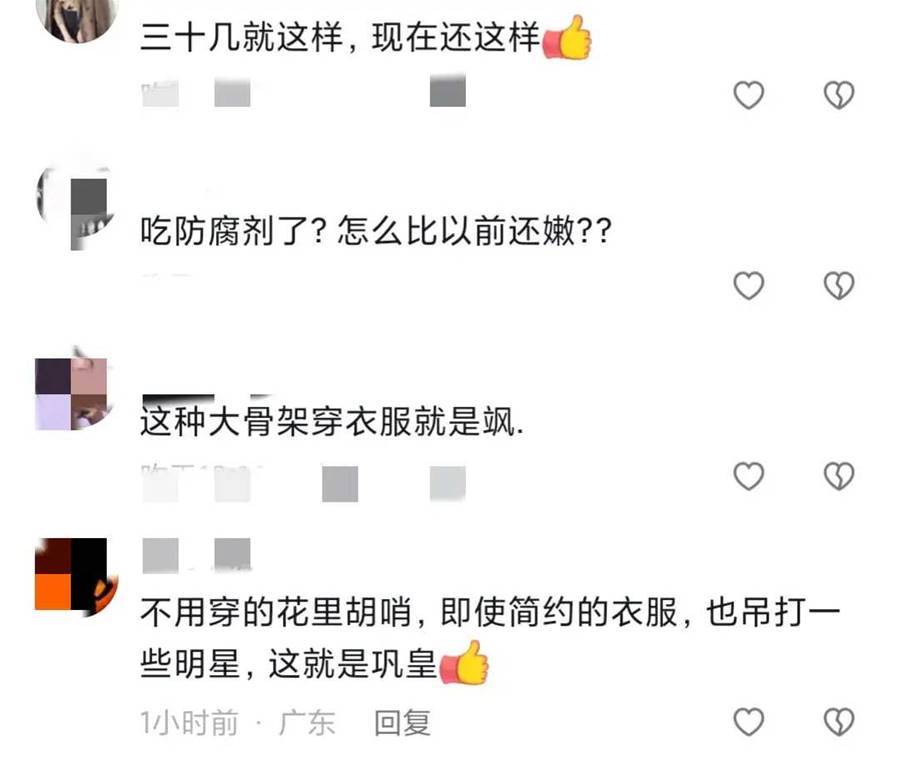The height and width of the screenshot is (777, 900).
Task: Open the blurred username above '不用穿的花里胡哨'
Action: click(196, 555)
